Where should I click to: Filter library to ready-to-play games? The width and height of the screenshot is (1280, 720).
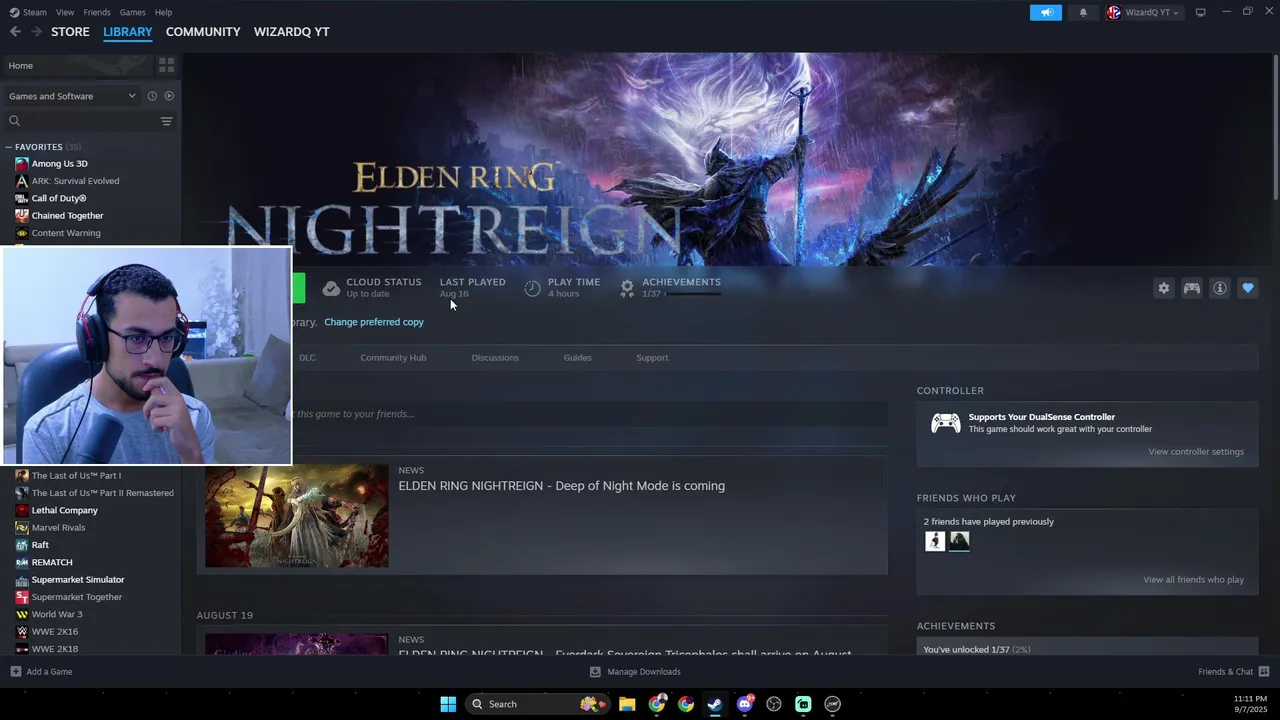(x=169, y=96)
